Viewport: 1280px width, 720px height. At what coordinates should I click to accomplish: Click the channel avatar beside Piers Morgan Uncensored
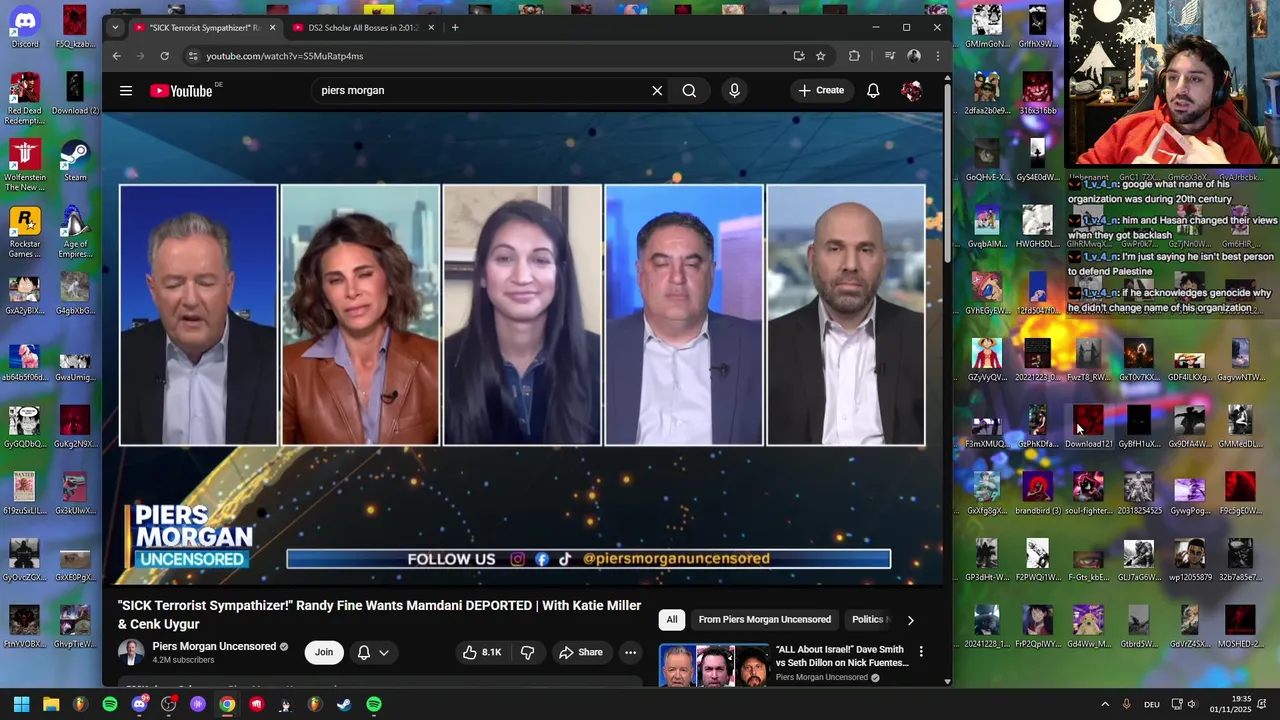(131, 652)
